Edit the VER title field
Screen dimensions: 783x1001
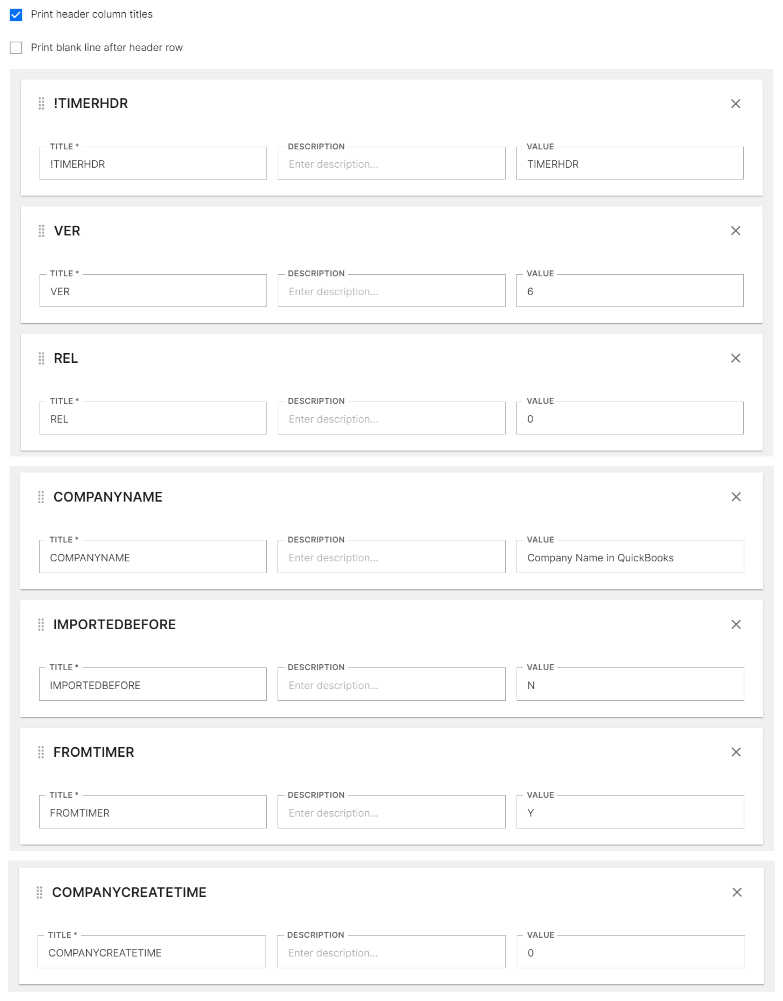(x=153, y=292)
